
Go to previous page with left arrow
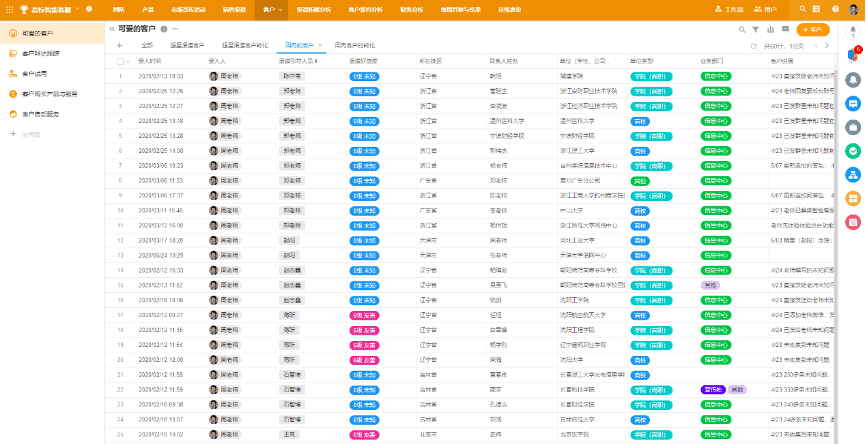(816, 46)
